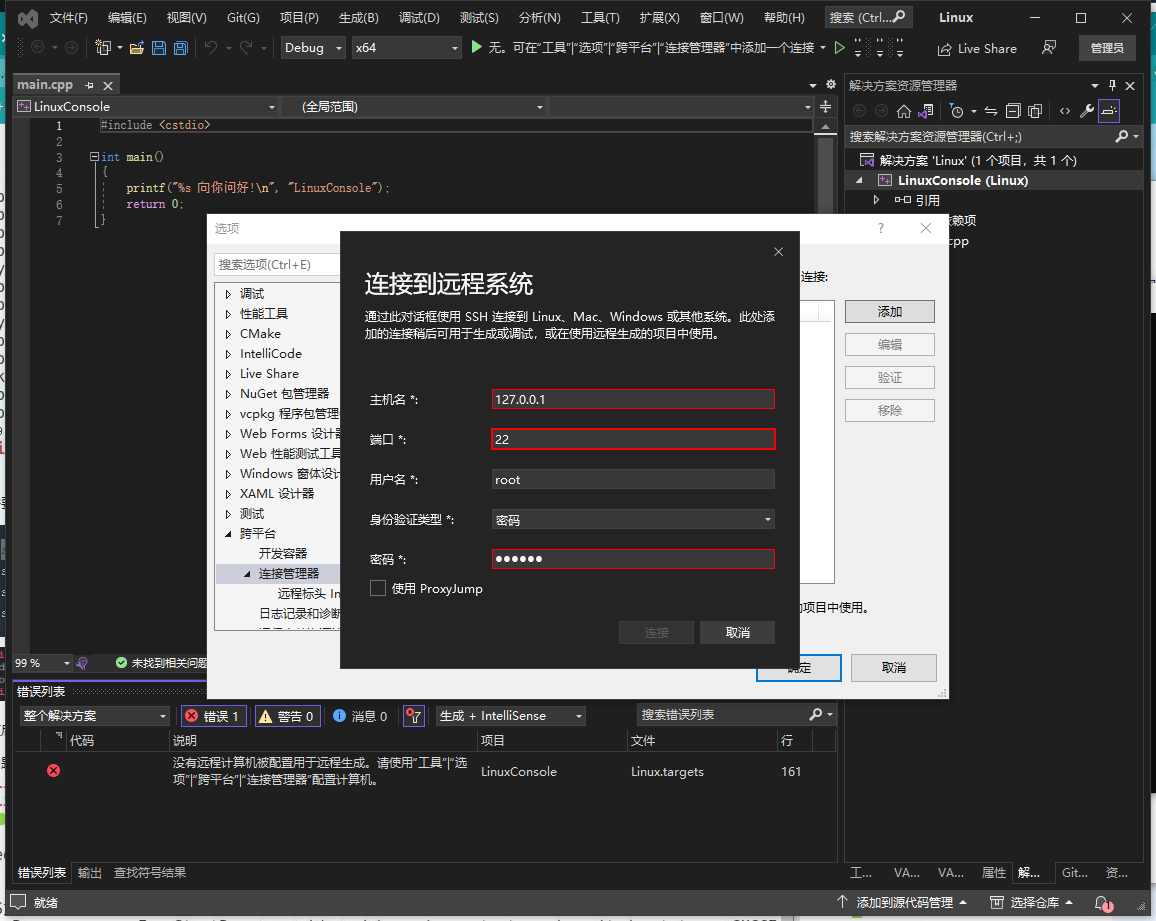Click the Start Without Debugging outline play icon

(839, 48)
